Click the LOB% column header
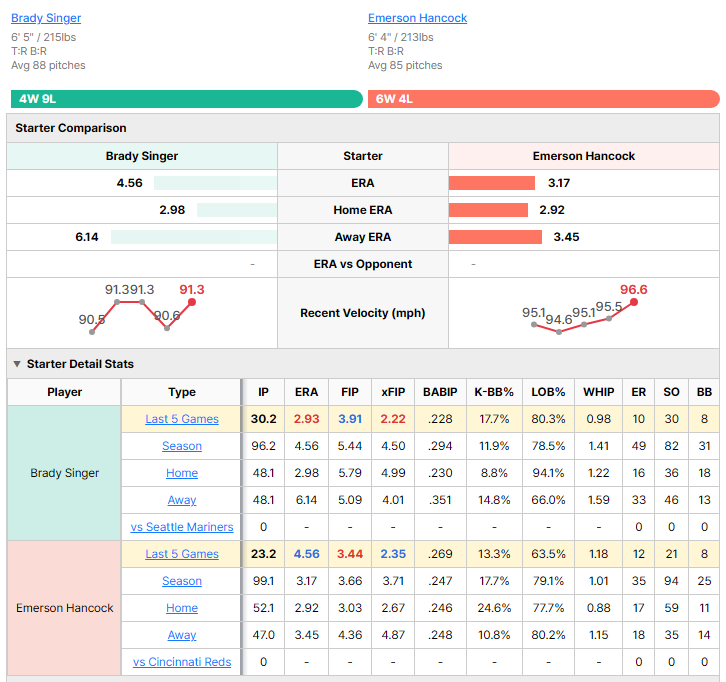The height and width of the screenshot is (682, 726). click(548, 392)
